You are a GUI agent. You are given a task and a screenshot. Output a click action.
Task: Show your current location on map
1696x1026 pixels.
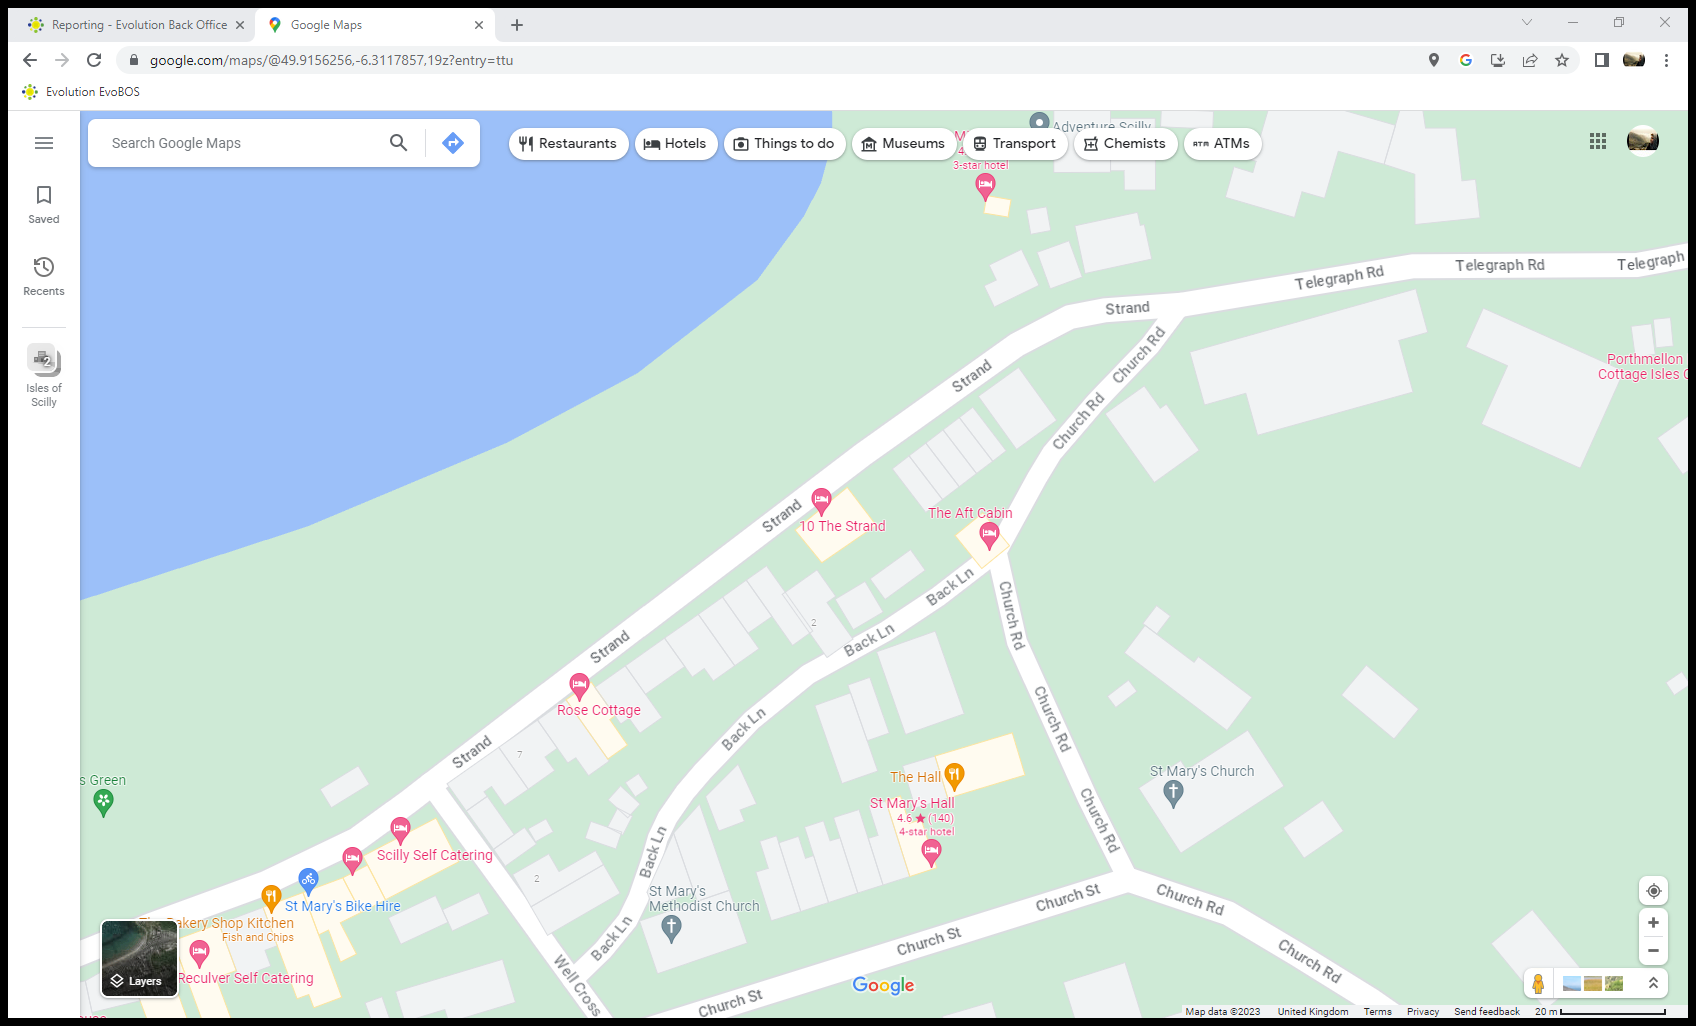(x=1653, y=891)
